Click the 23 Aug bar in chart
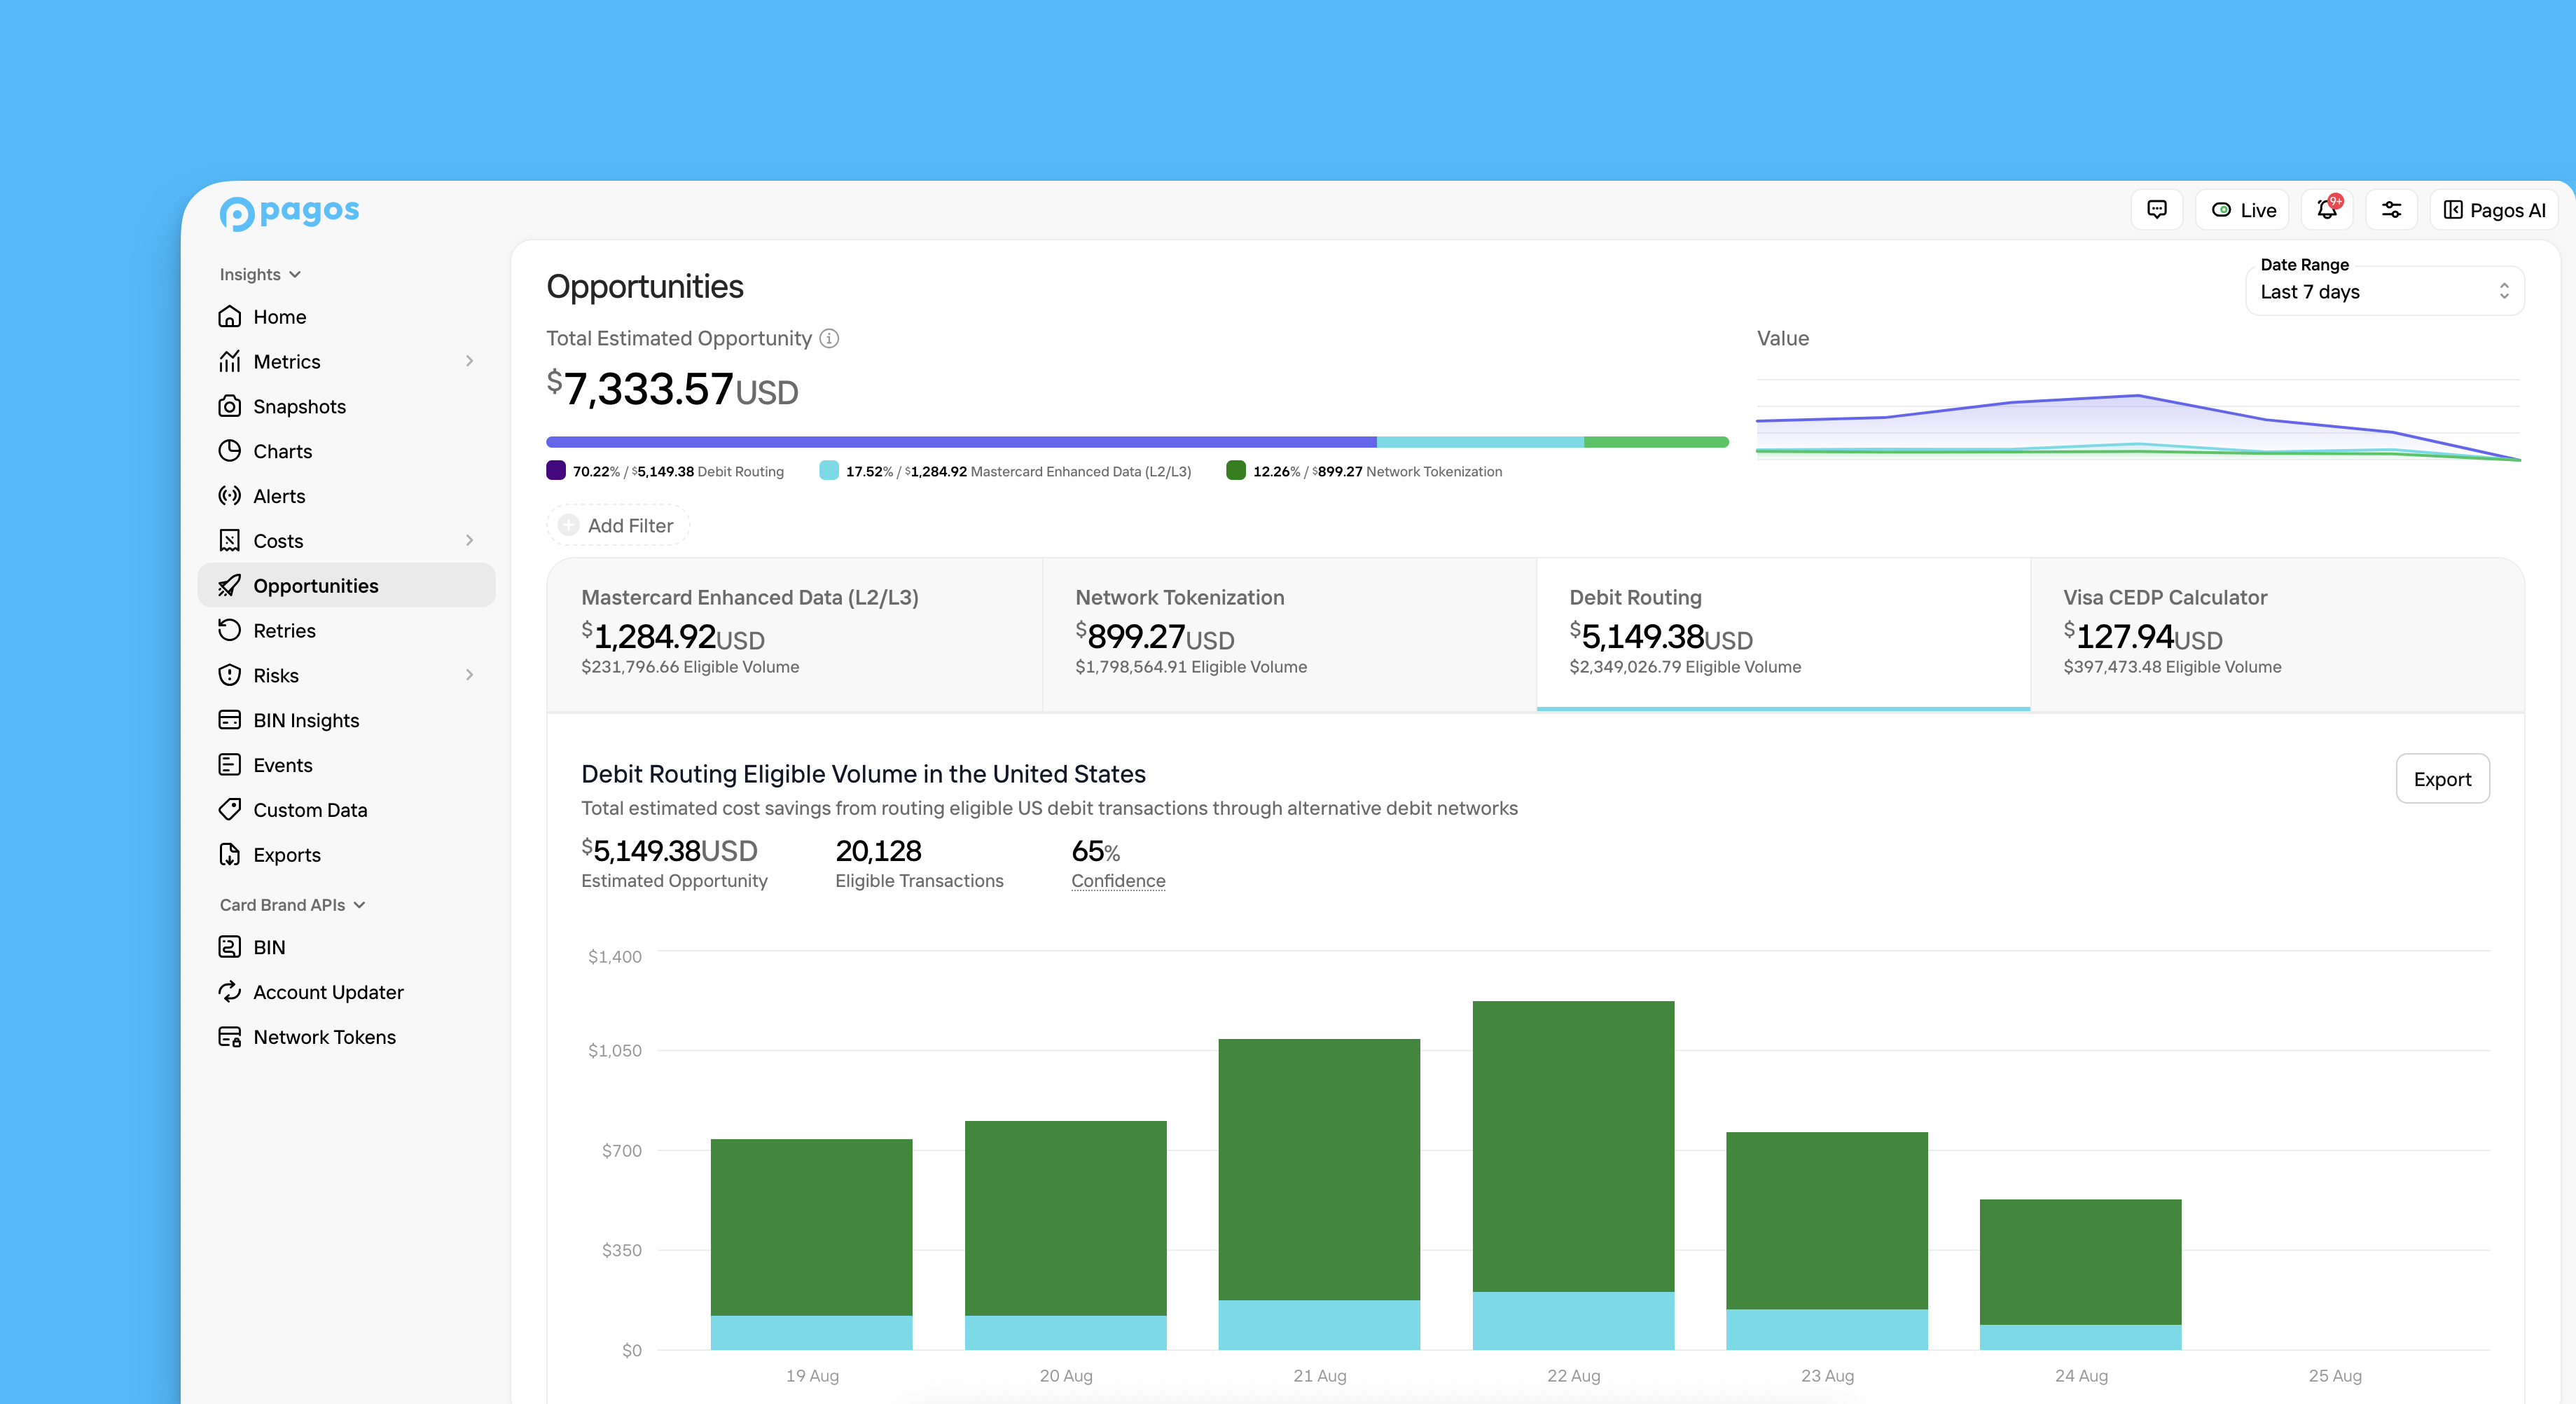Viewport: 2576px width, 1404px height. coord(1827,1241)
